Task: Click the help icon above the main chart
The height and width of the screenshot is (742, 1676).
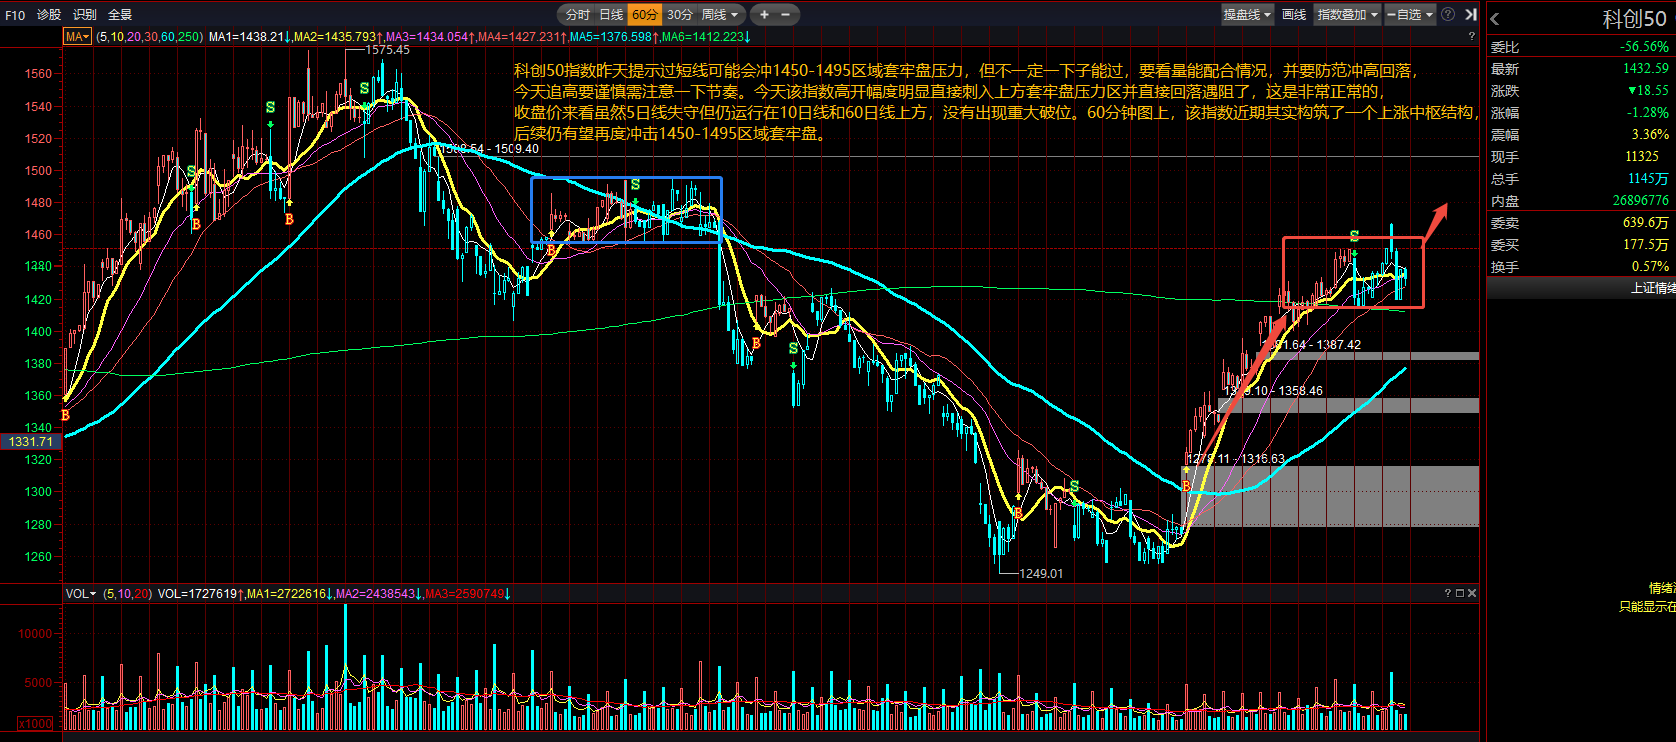Action: (1471, 36)
